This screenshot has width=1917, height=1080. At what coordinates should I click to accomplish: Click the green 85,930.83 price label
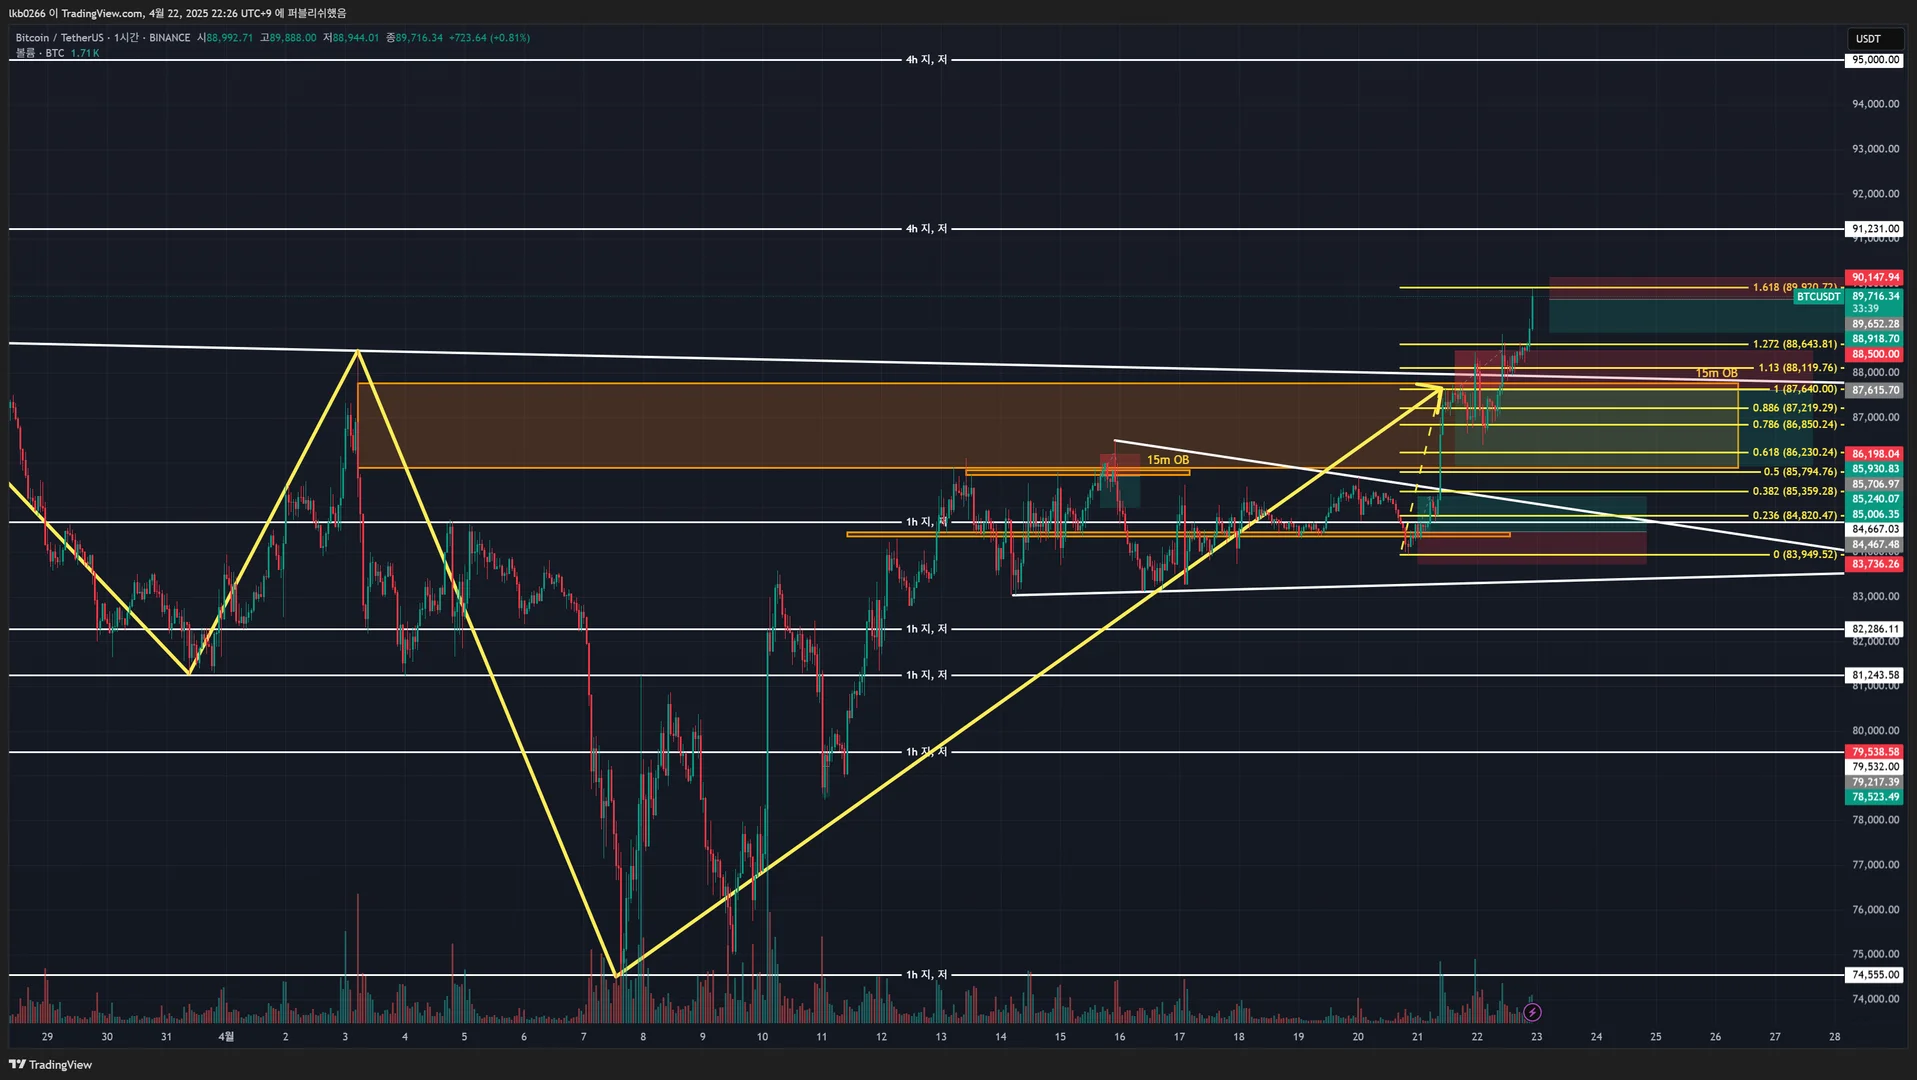1875,469
